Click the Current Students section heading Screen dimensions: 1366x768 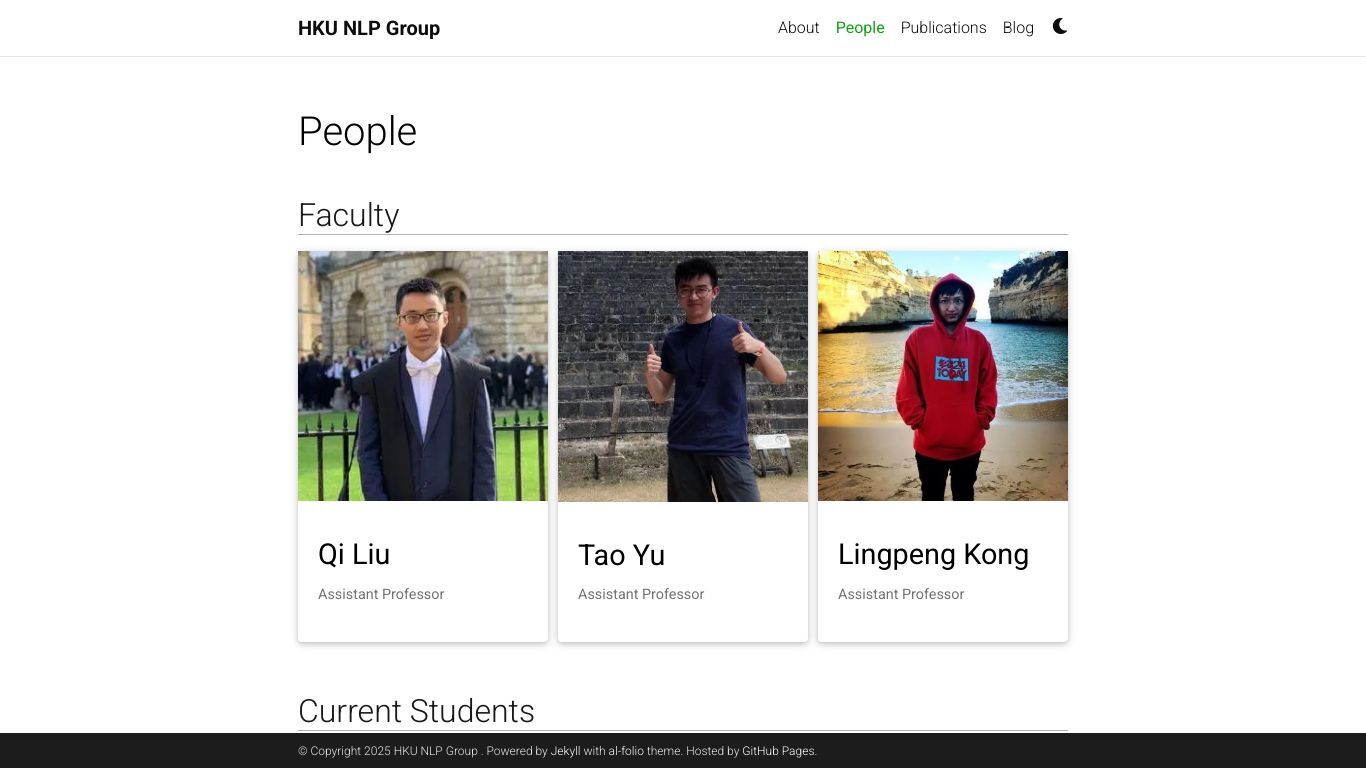tap(416, 711)
